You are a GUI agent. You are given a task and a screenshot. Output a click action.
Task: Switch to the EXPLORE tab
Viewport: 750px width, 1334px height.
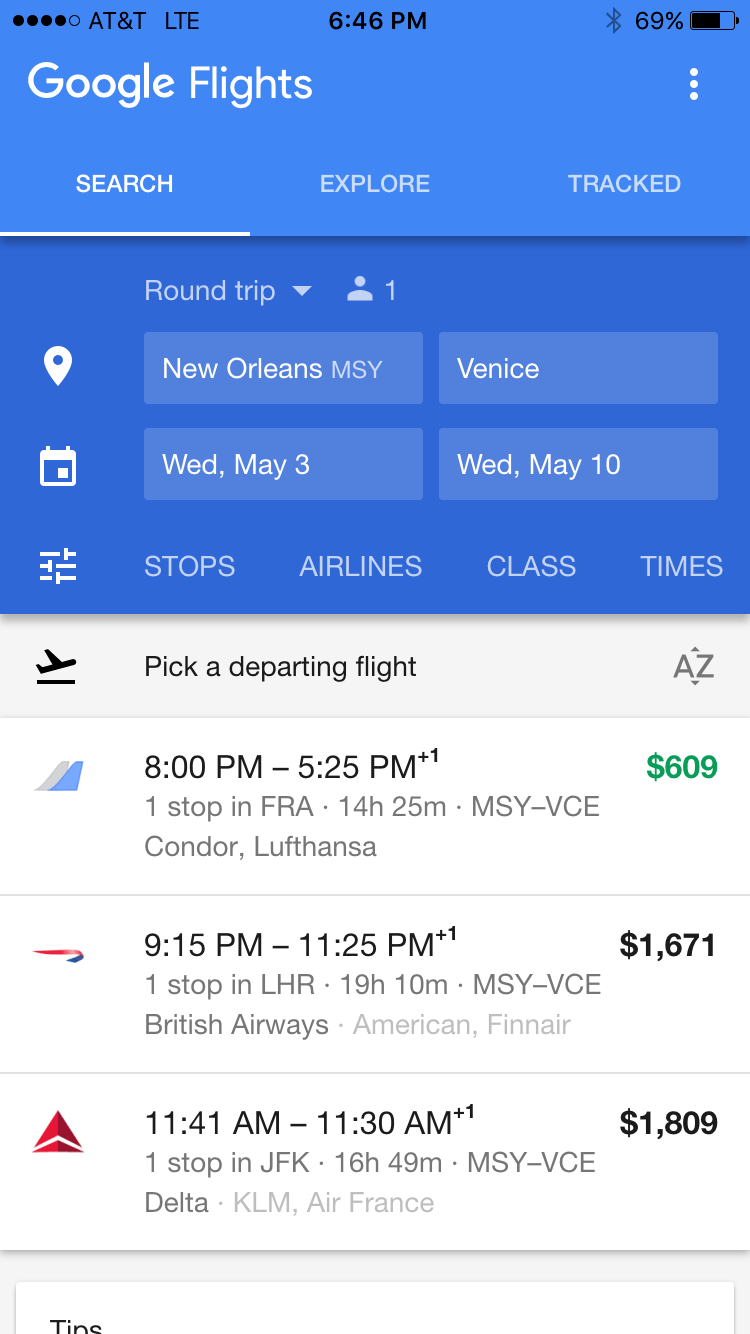(375, 184)
